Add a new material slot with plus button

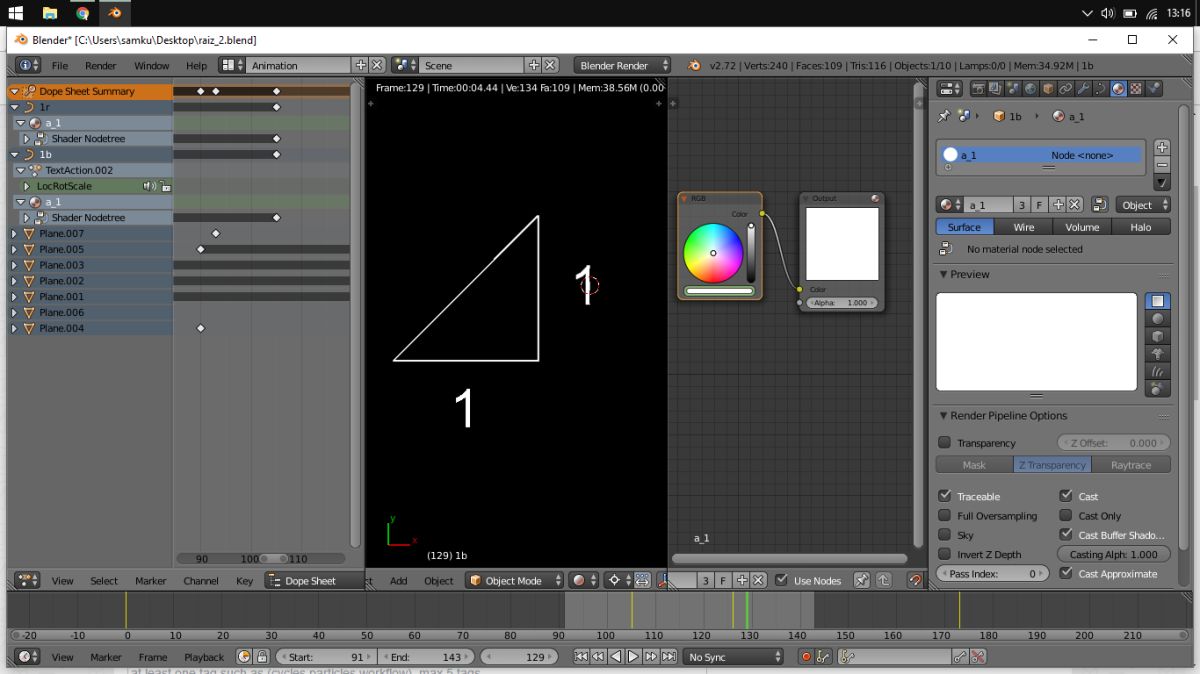tap(1161, 147)
